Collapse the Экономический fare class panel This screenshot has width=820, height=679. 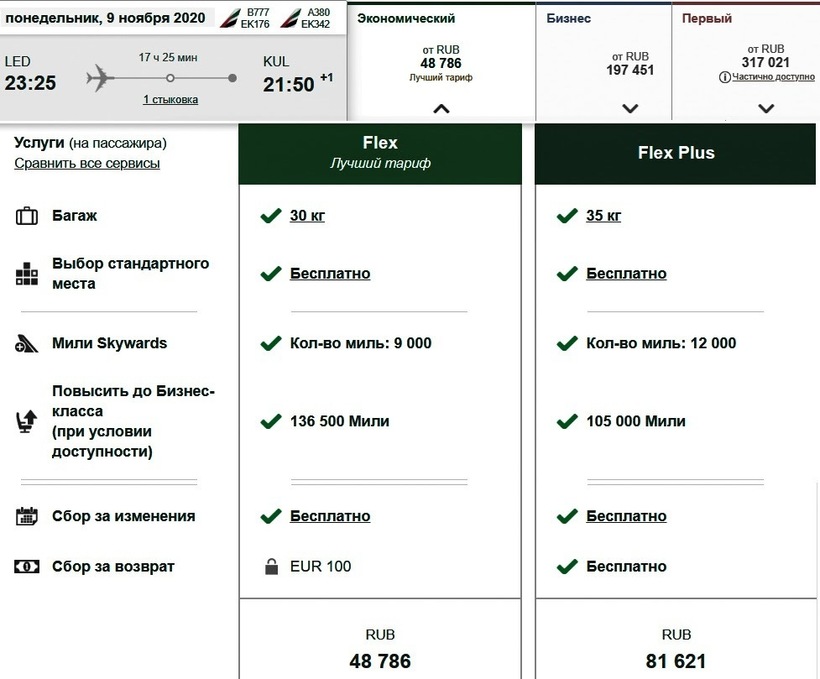click(x=441, y=108)
